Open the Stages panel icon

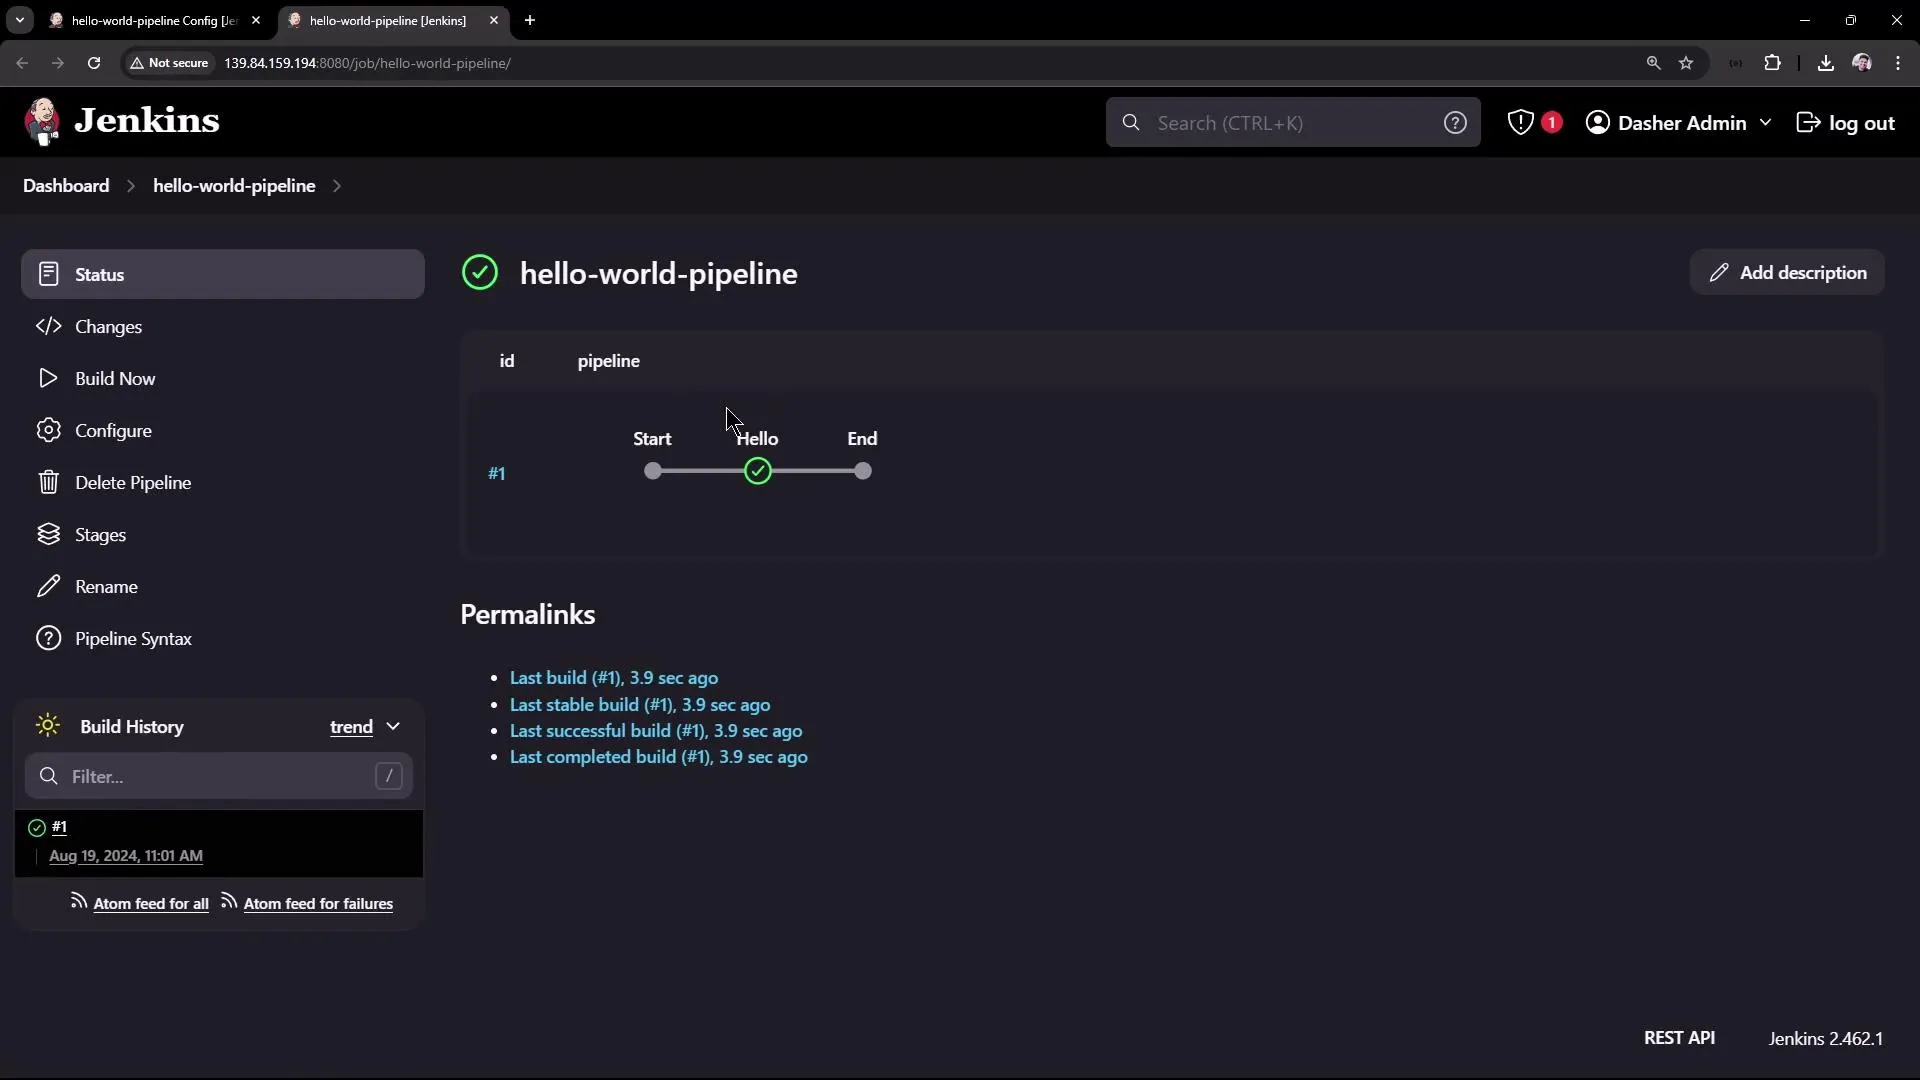(47, 534)
